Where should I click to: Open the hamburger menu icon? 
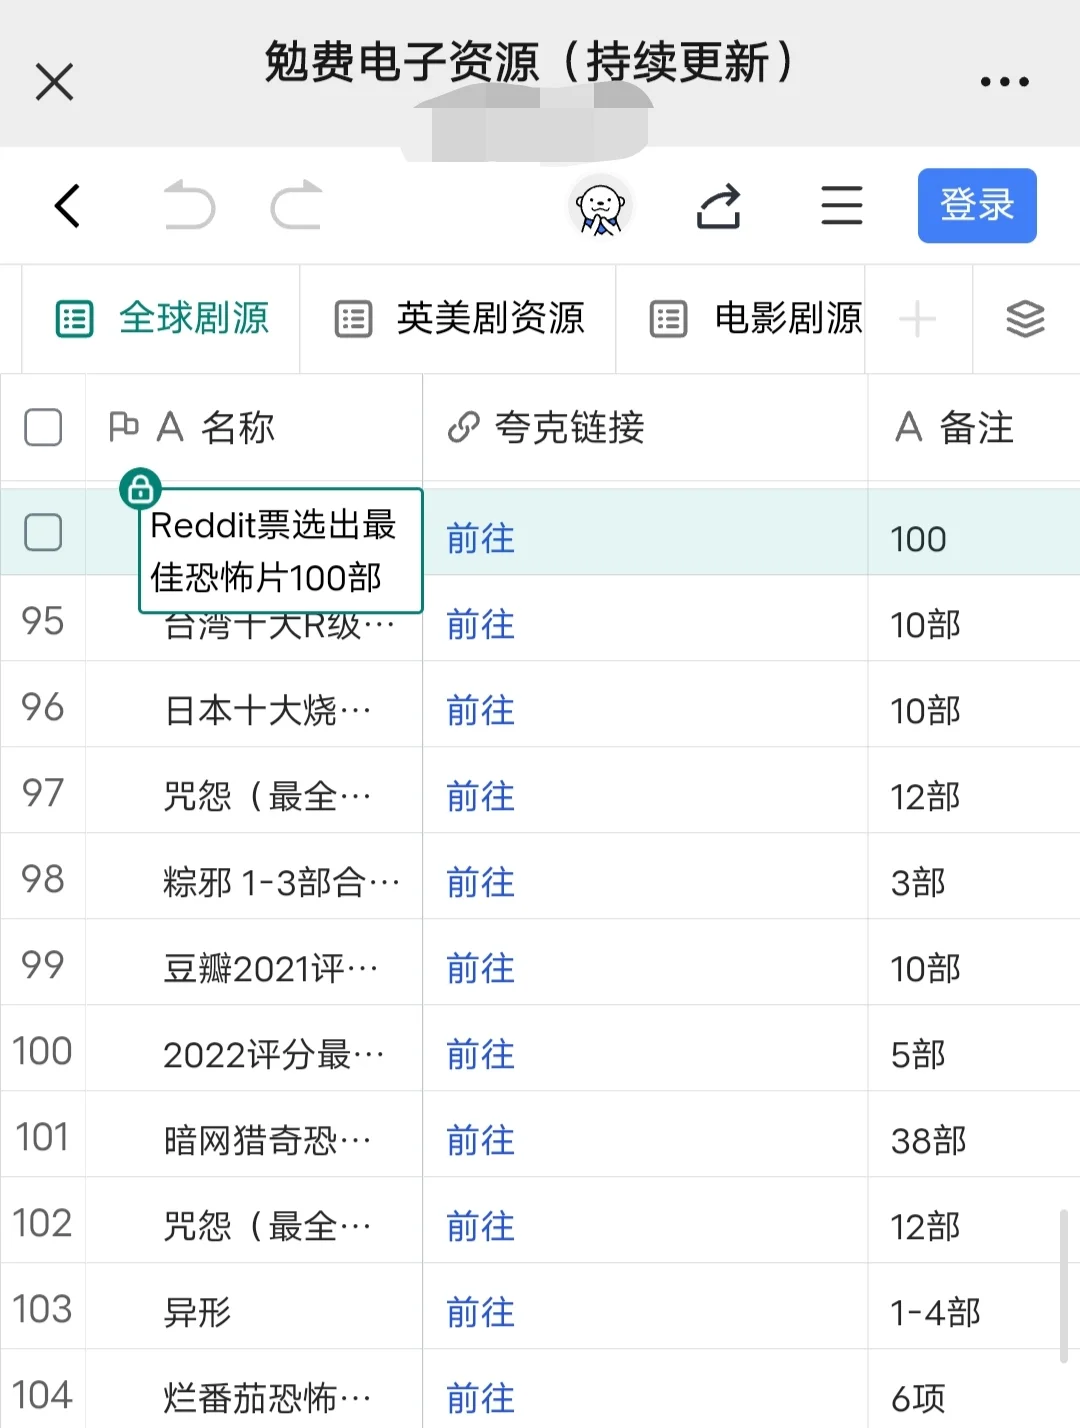coord(841,206)
